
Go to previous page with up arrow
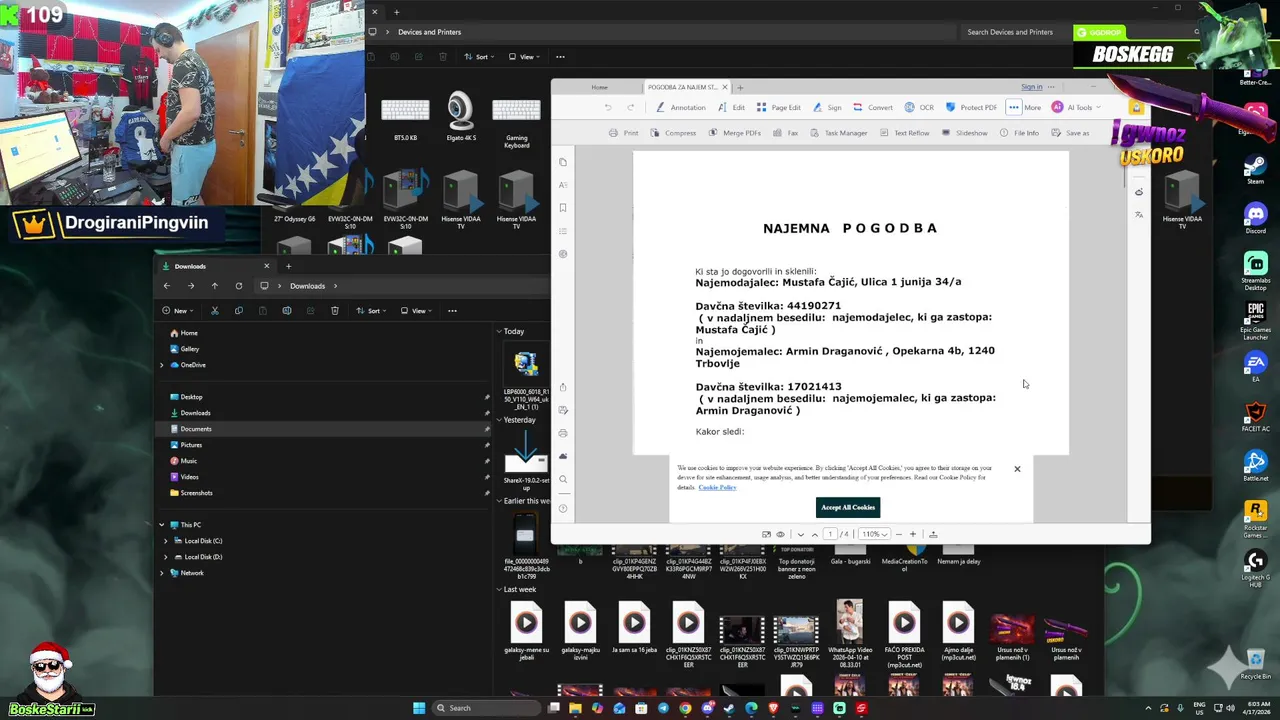(814, 534)
